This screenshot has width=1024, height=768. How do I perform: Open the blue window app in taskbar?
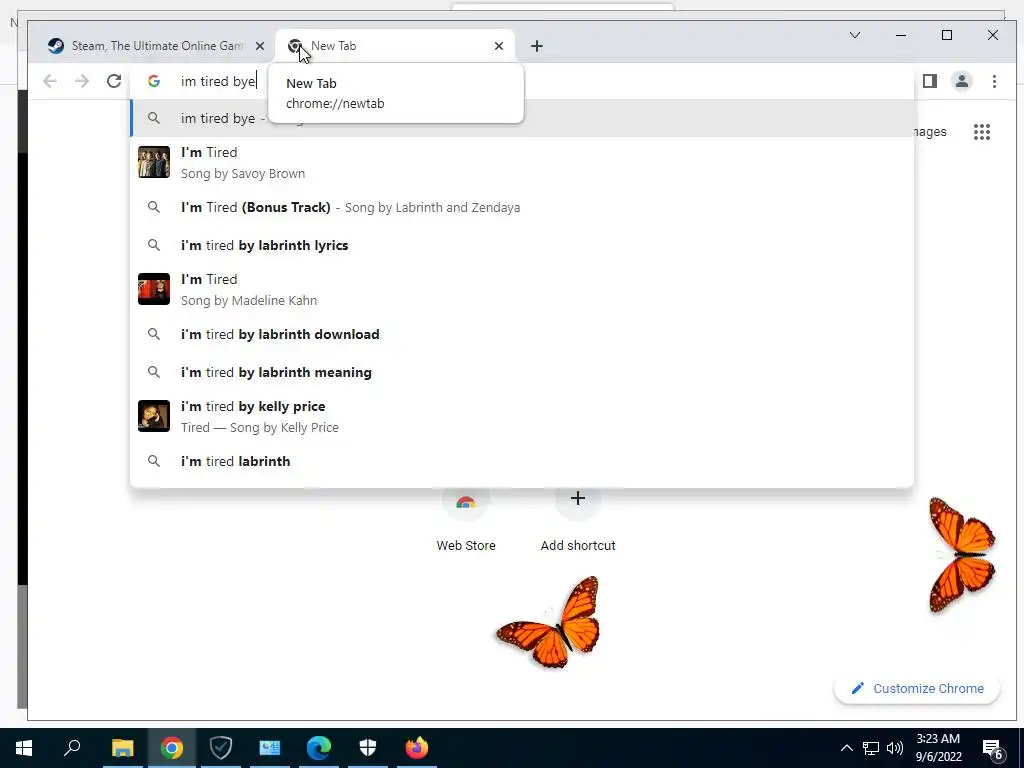[x=270, y=748]
